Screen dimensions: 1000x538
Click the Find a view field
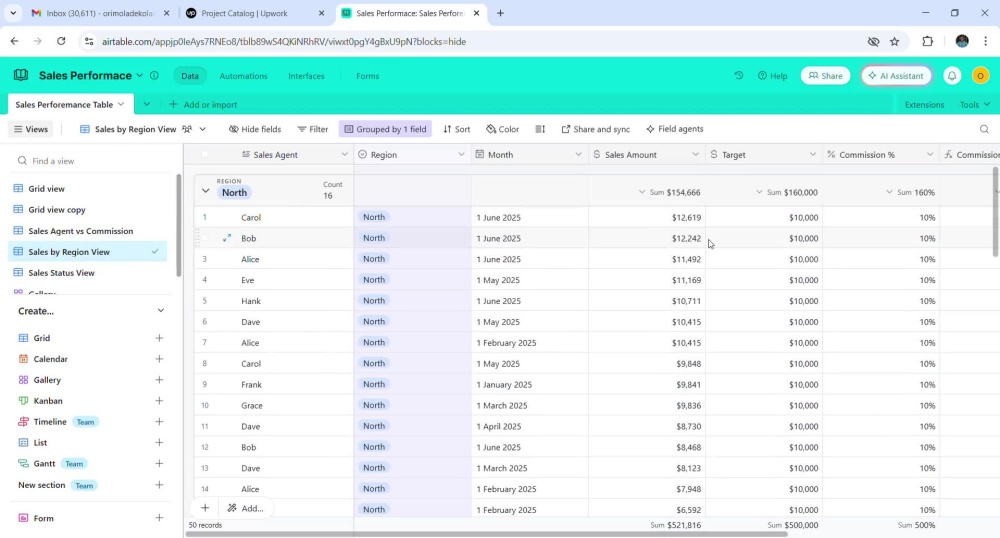point(89,161)
